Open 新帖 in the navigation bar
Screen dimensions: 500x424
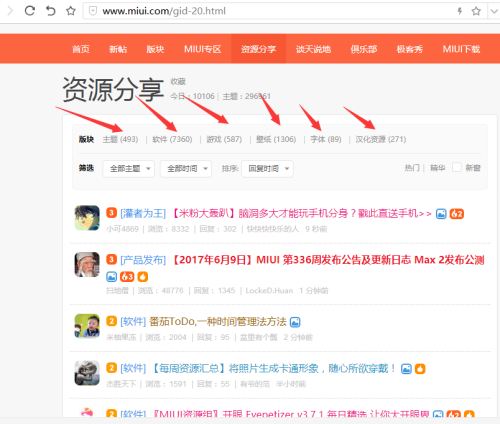[x=118, y=49]
